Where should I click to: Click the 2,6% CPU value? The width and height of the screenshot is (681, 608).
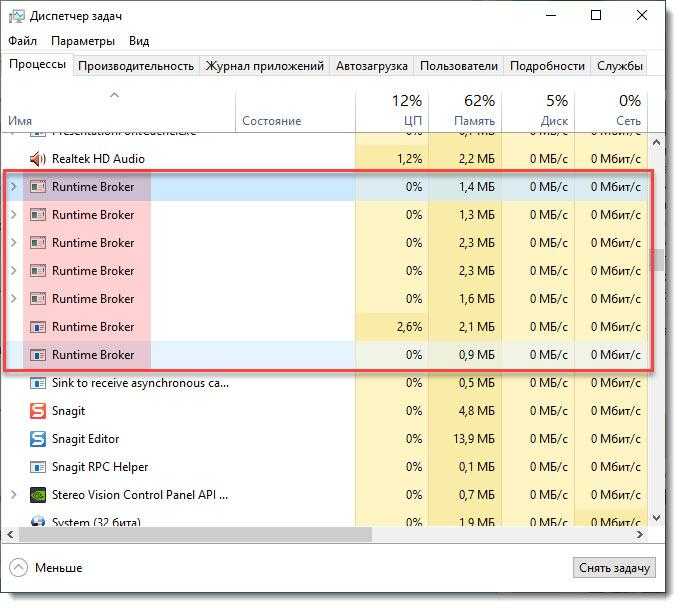pos(409,327)
